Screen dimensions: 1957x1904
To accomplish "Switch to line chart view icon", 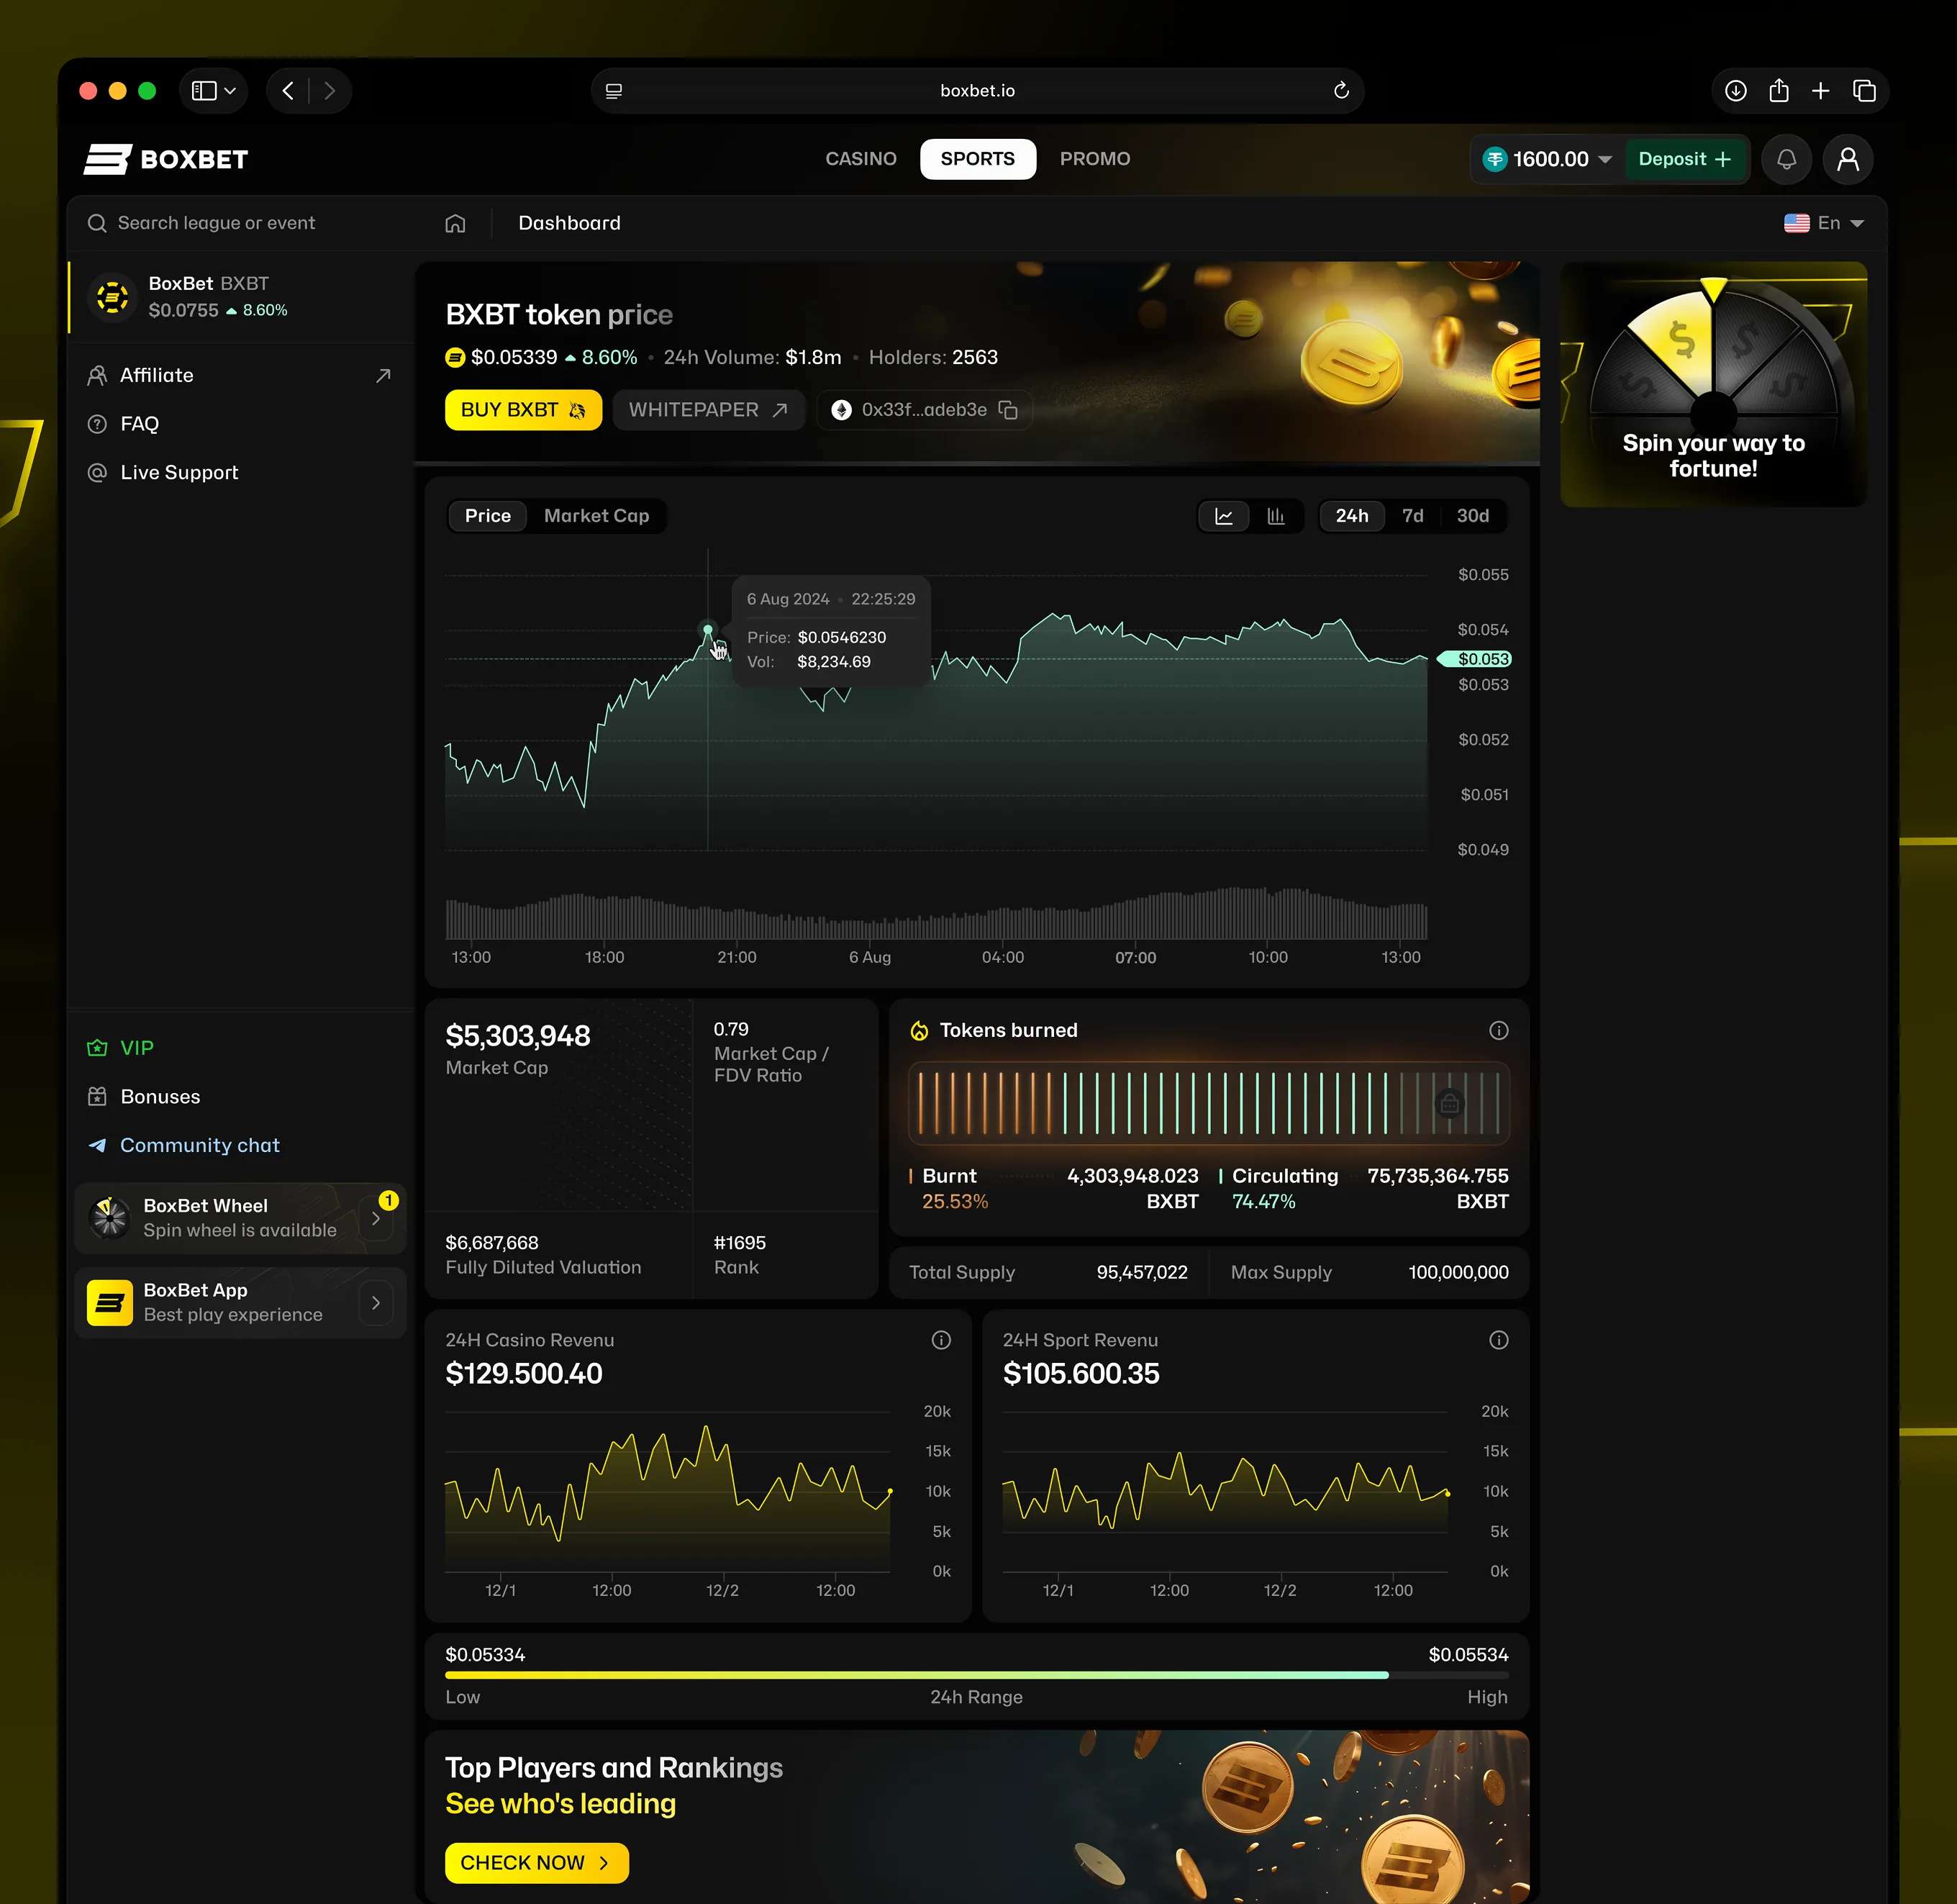I will tap(1224, 516).
